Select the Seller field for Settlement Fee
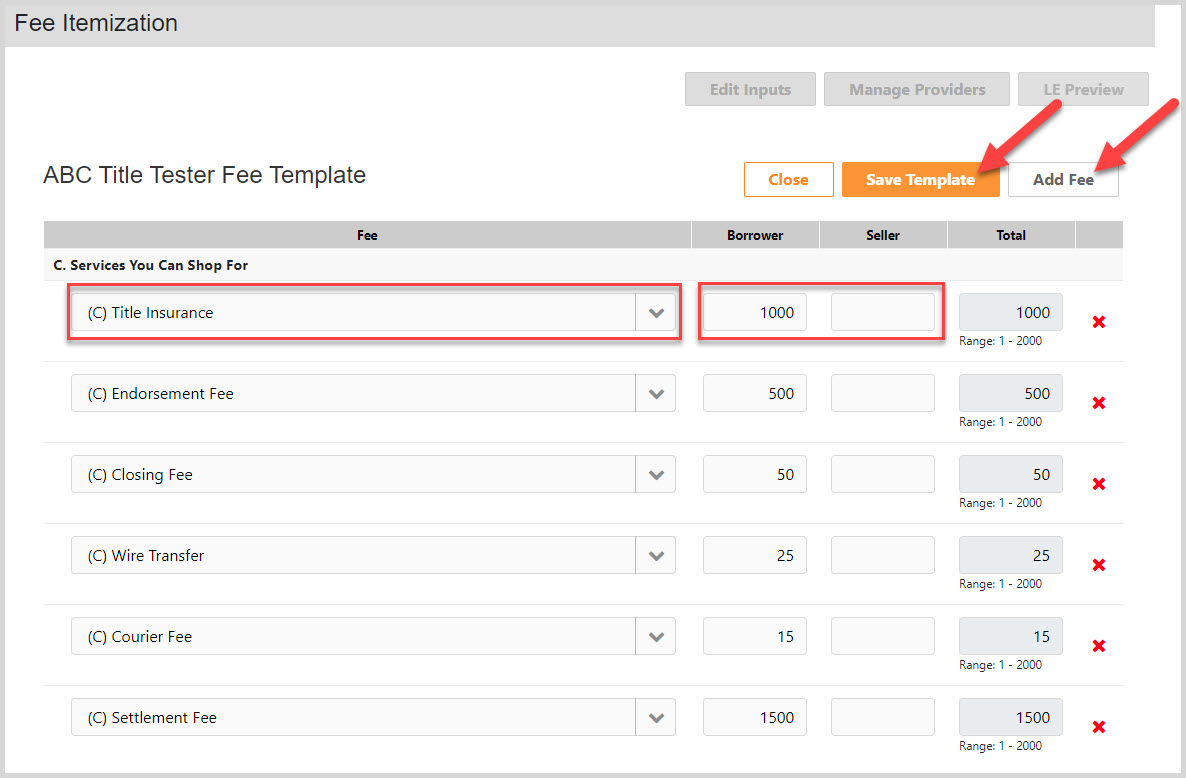Screen dimensions: 1186x778 click(x=883, y=717)
